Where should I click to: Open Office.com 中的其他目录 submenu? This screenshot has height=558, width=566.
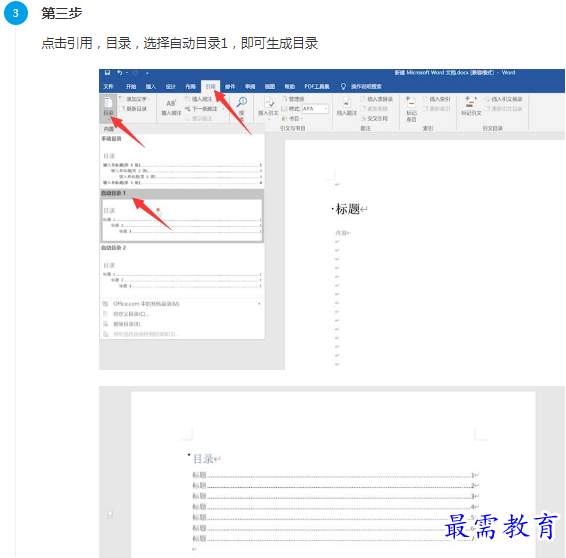[182, 304]
